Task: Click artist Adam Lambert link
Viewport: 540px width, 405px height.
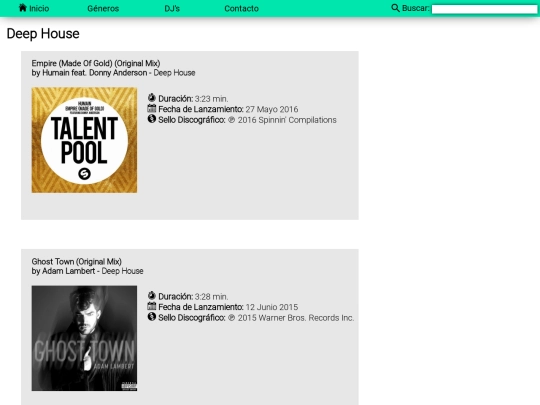Action: coord(68,271)
